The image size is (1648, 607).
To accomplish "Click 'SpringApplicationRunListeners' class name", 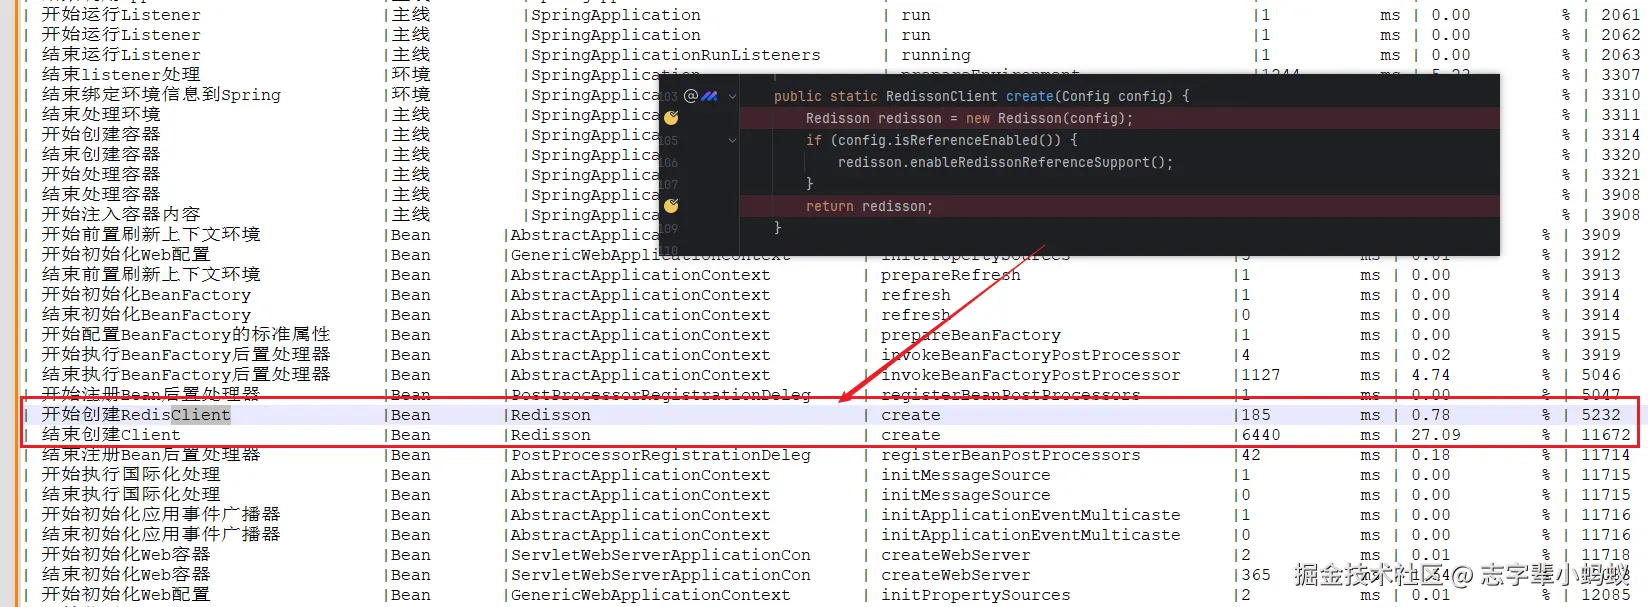I will pyautogui.click(x=676, y=54).
